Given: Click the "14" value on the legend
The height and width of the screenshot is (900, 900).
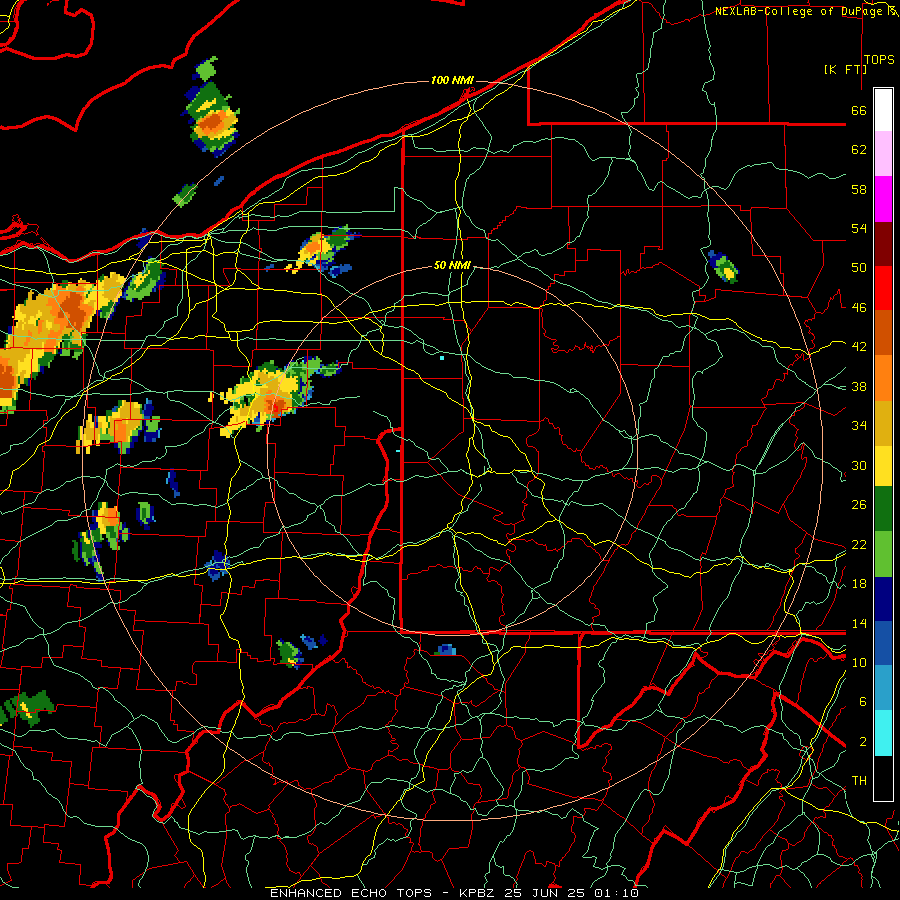Looking at the screenshot, I should (x=859, y=623).
